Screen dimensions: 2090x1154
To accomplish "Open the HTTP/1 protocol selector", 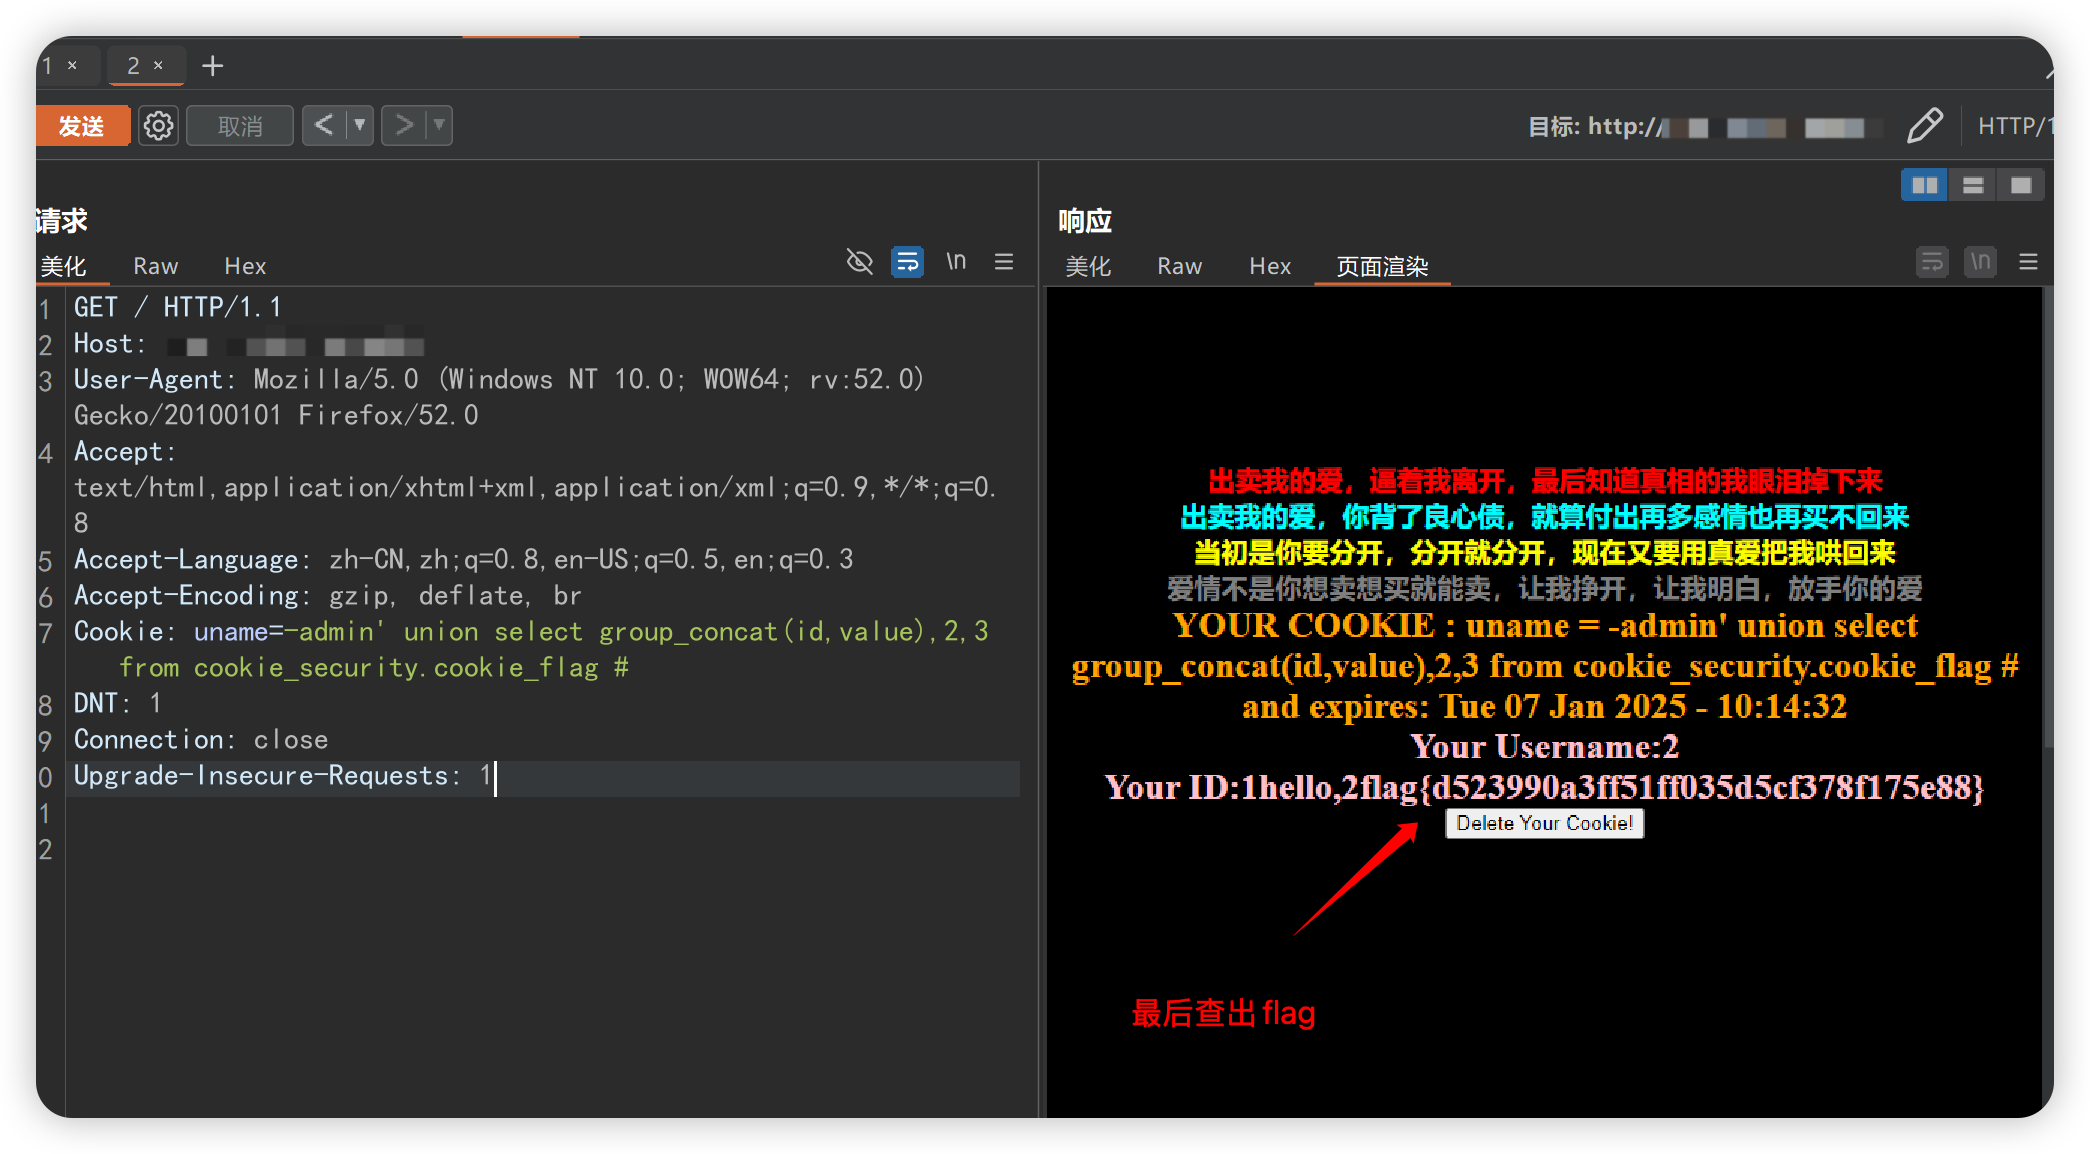I will point(2014,126).
